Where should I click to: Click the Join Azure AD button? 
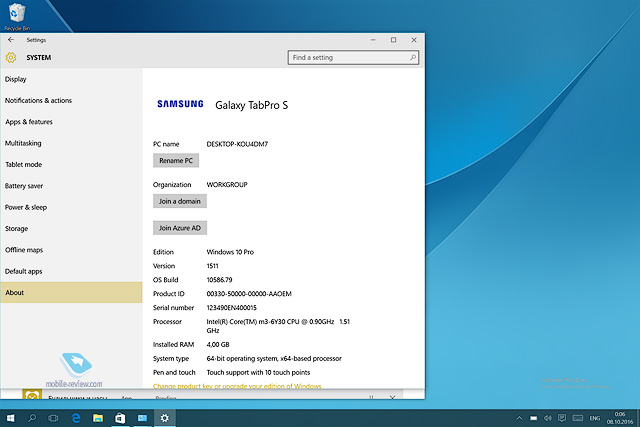180,228
